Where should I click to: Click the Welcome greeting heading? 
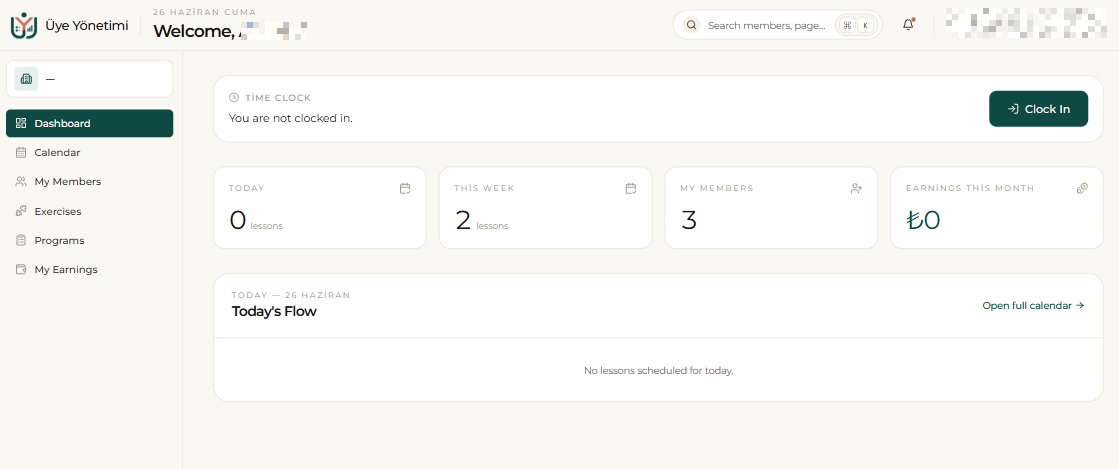230,31
